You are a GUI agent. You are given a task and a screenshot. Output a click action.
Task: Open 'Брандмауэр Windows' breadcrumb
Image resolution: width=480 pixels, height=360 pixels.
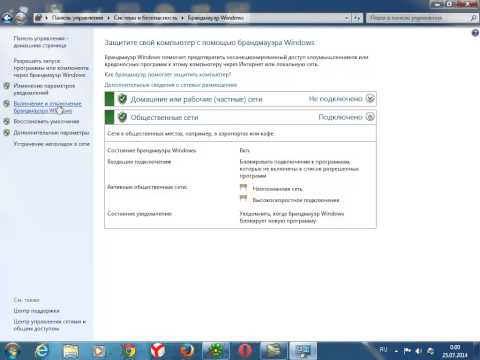point(216,18)
